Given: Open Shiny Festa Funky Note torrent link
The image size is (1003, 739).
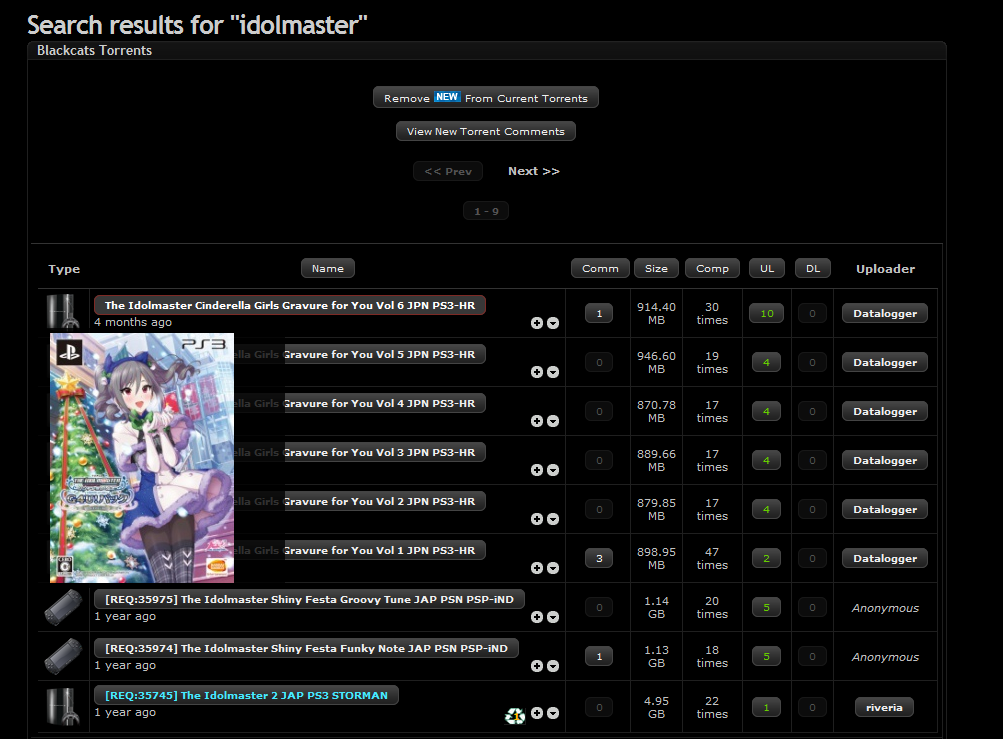Looking at the screenshot, I should [x=306, y=648].
